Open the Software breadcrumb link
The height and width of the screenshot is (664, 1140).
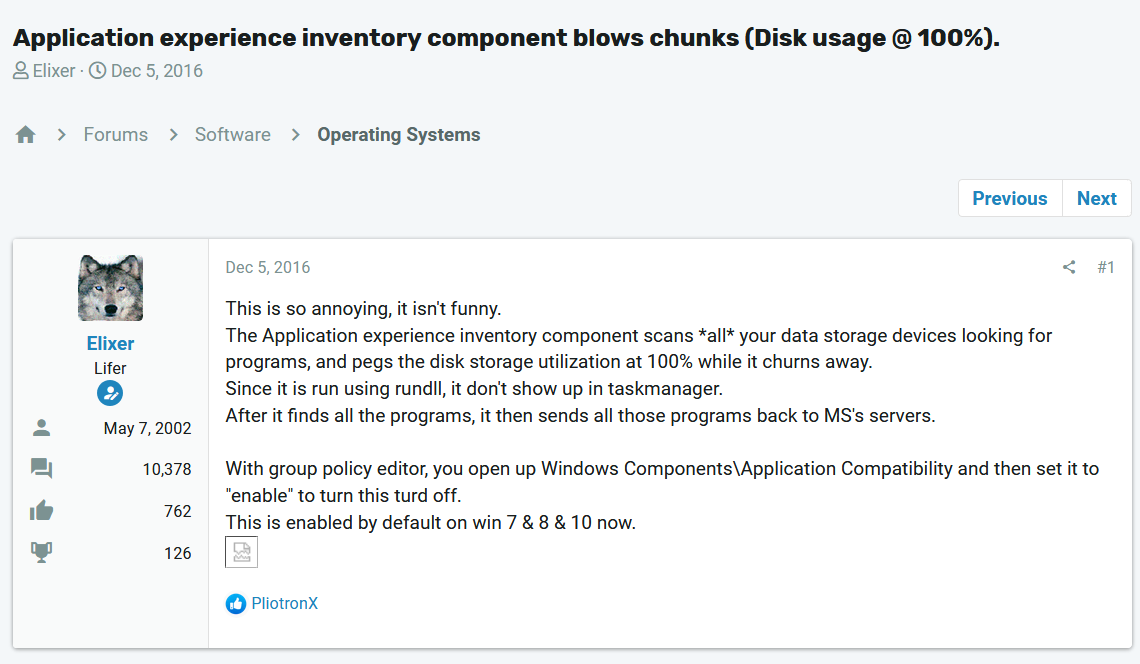[232, 135]
